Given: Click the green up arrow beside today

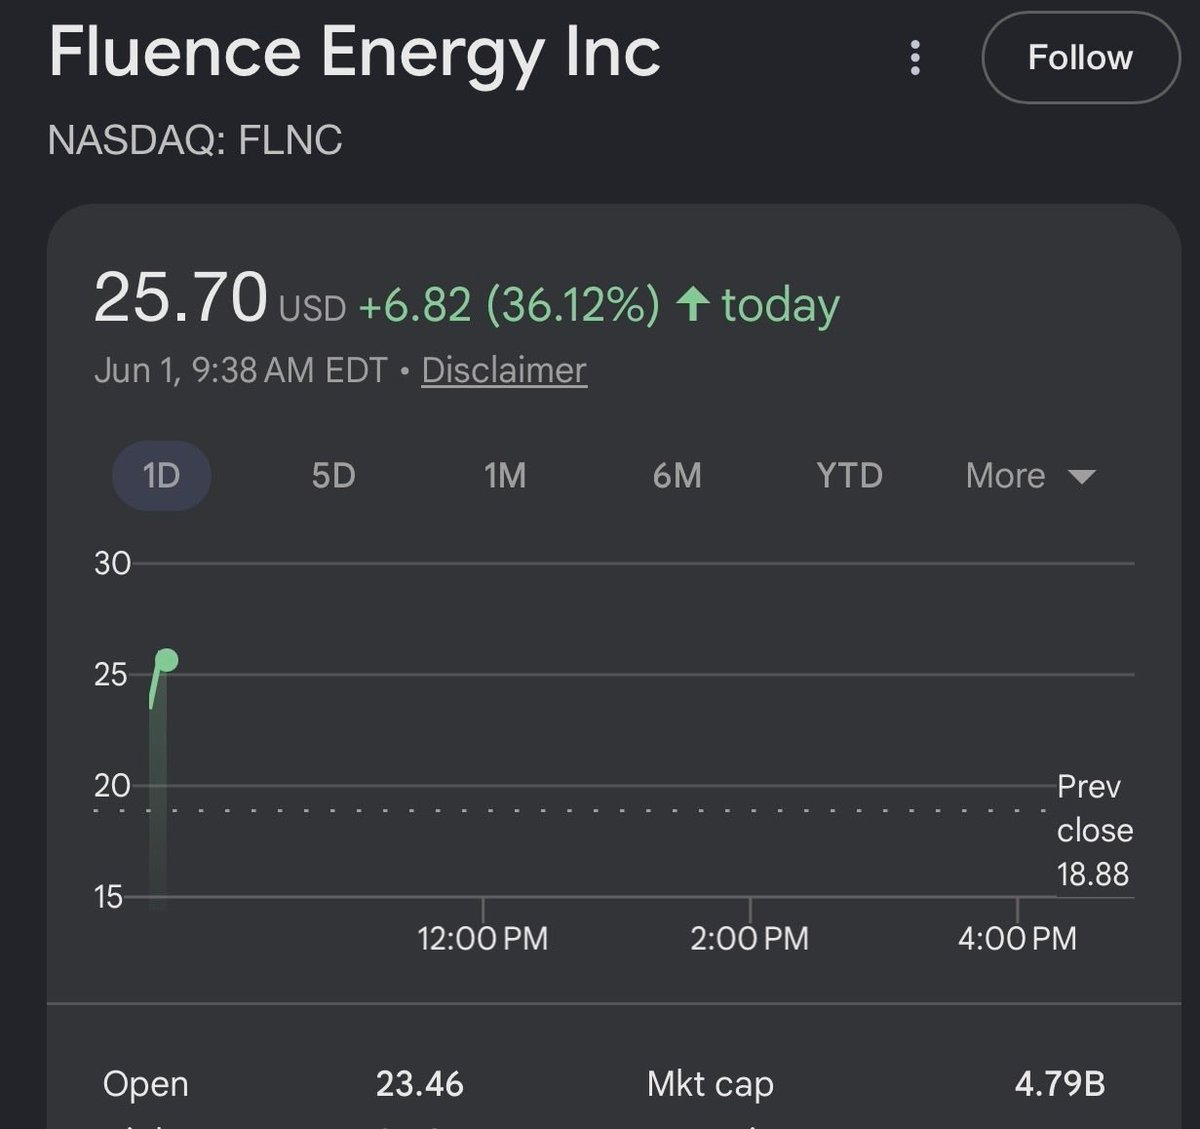Looking at the screenshot, I should tap(693, 304).
